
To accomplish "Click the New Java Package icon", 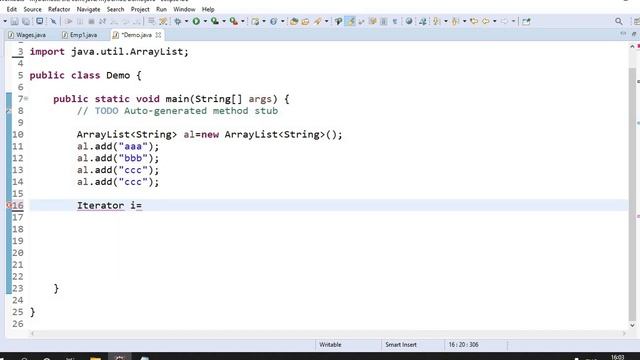I will [255, 21].
